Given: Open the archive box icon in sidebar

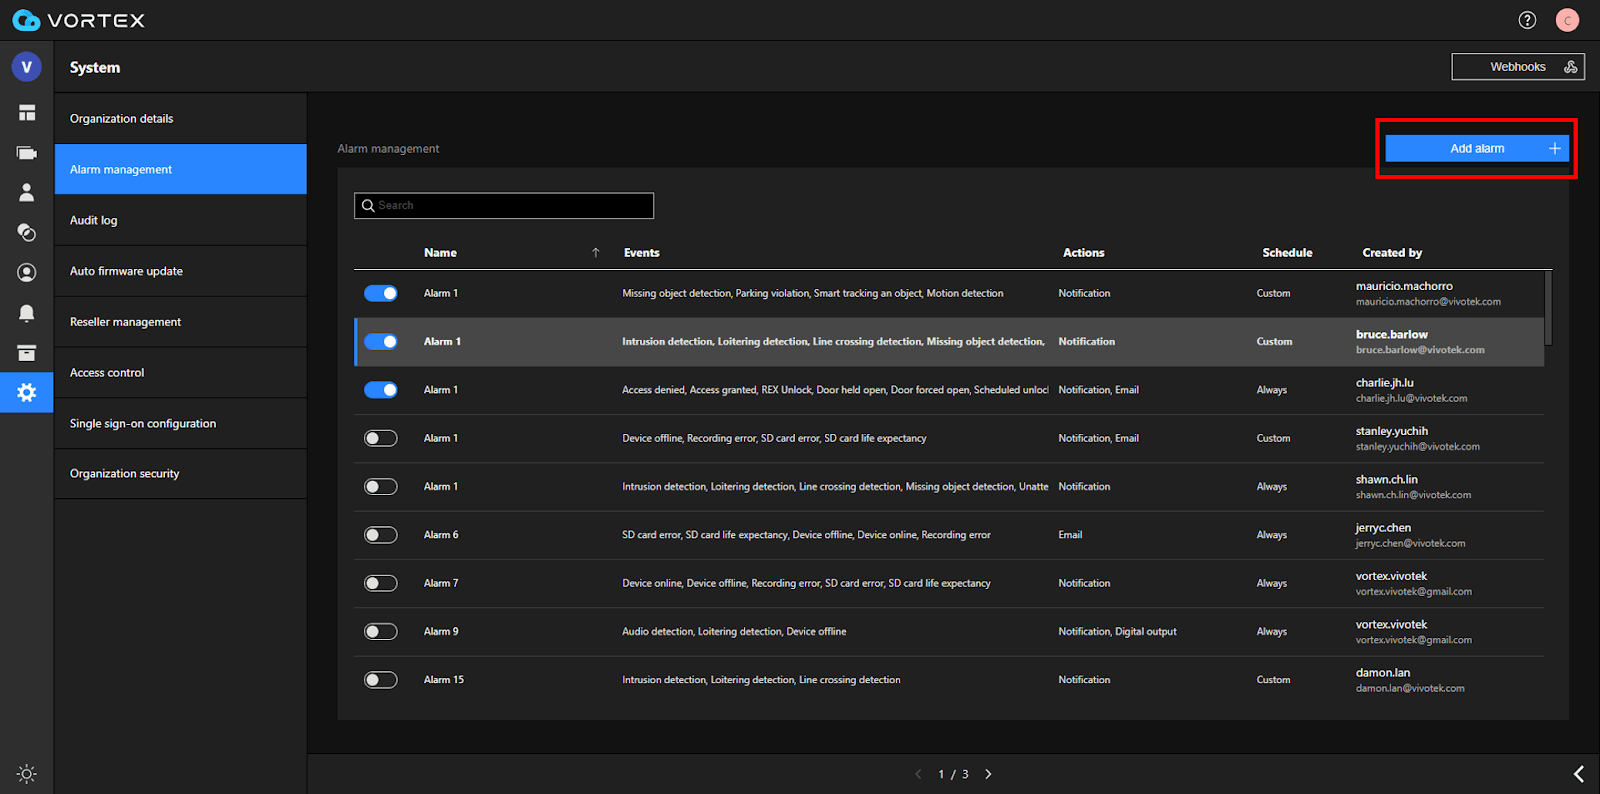Looking at the screenshot, I should 27,353.
